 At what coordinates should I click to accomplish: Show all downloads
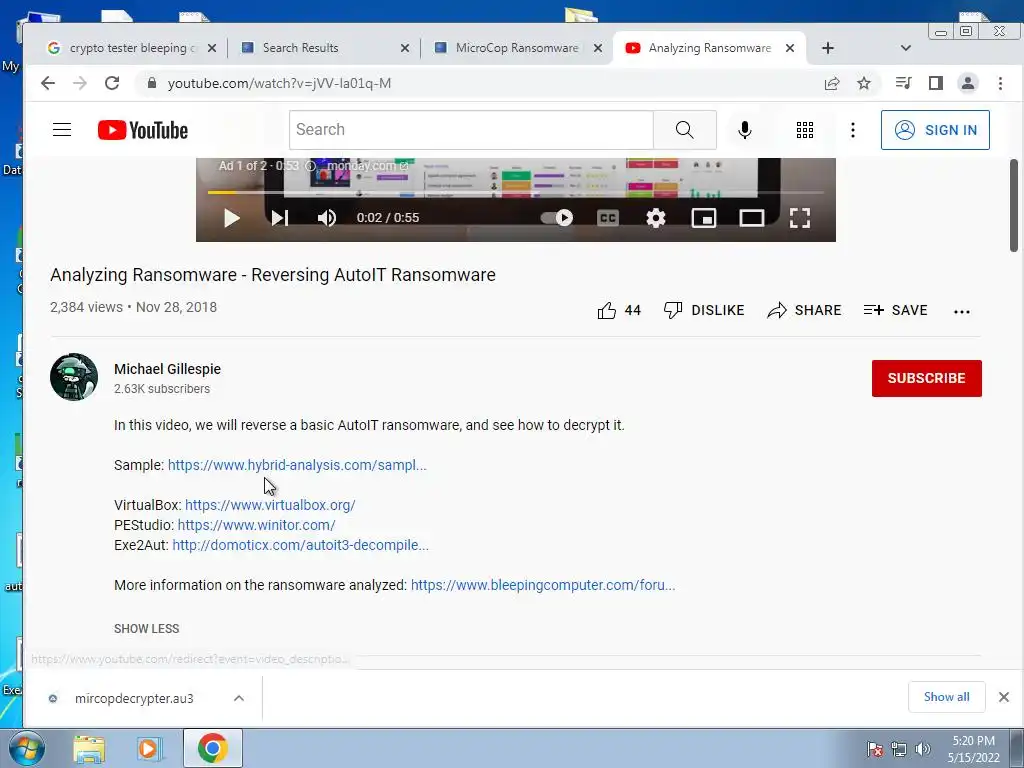pos(946,697)
